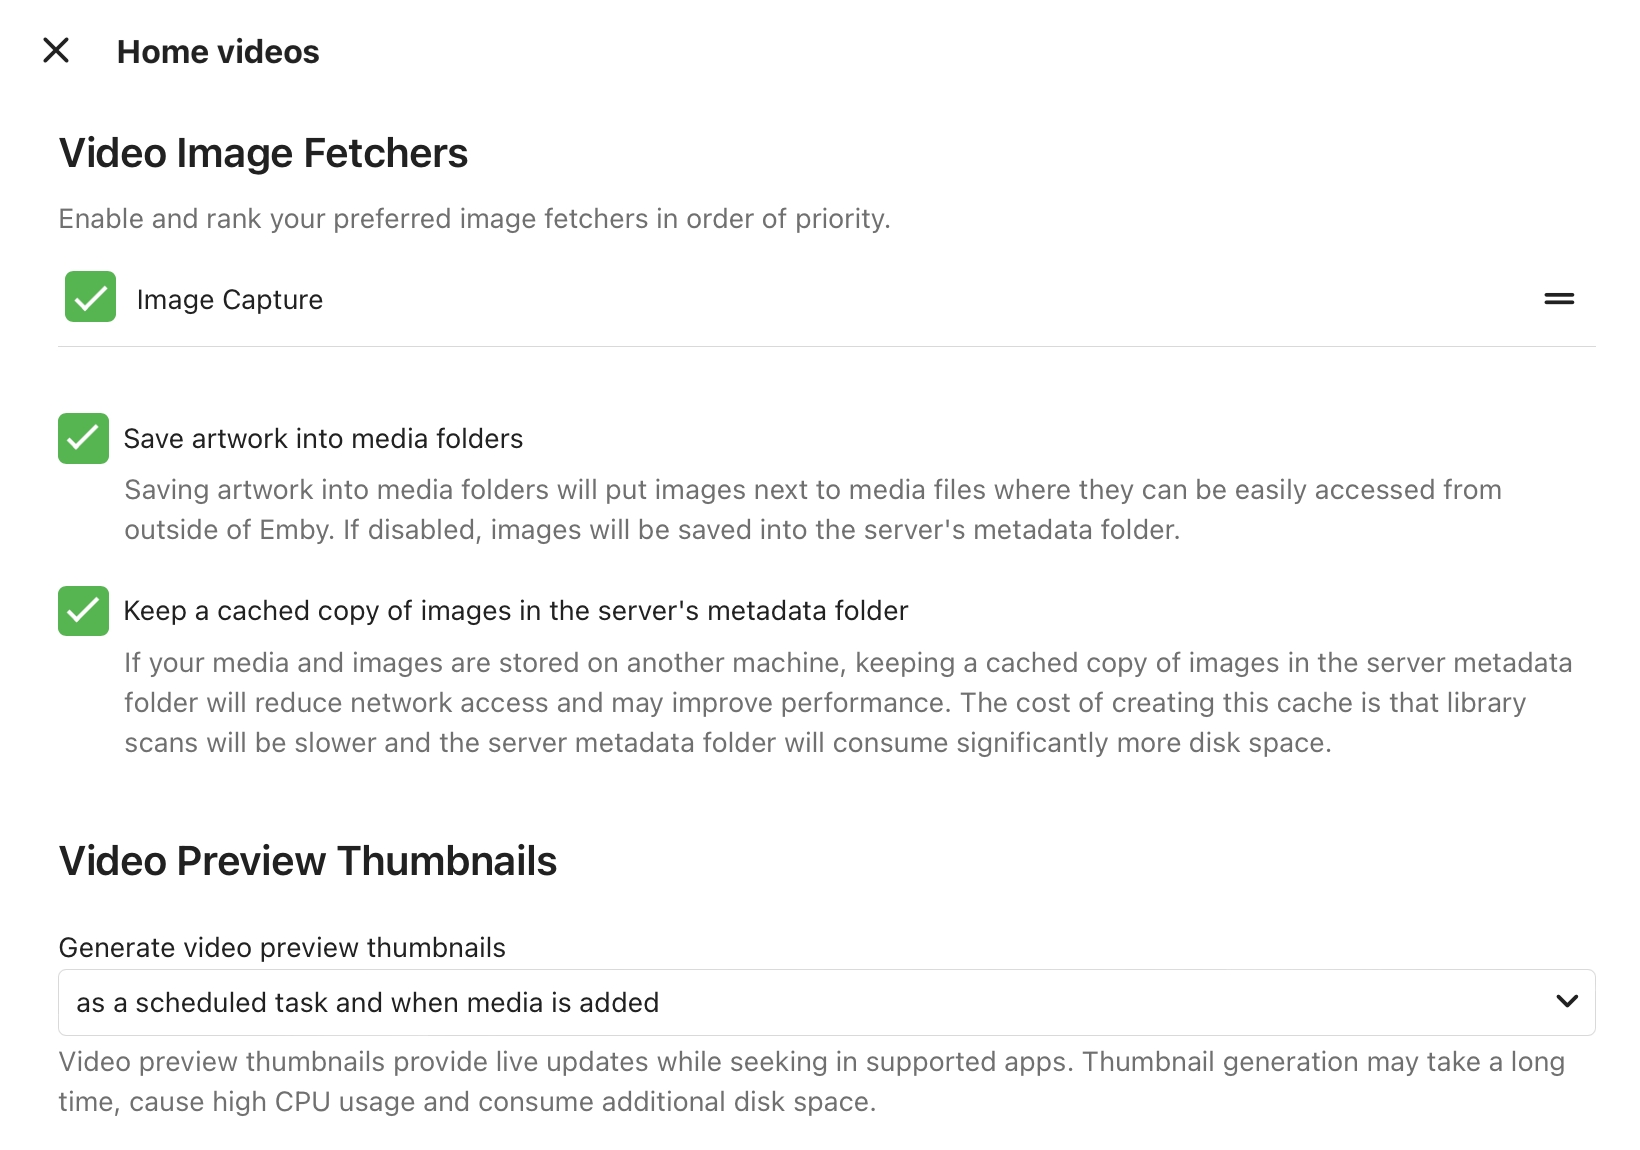Click the Video Image Fetchers heading
The width and height of the screenshot is (1640, 1150).
click(x=263, y=153)
